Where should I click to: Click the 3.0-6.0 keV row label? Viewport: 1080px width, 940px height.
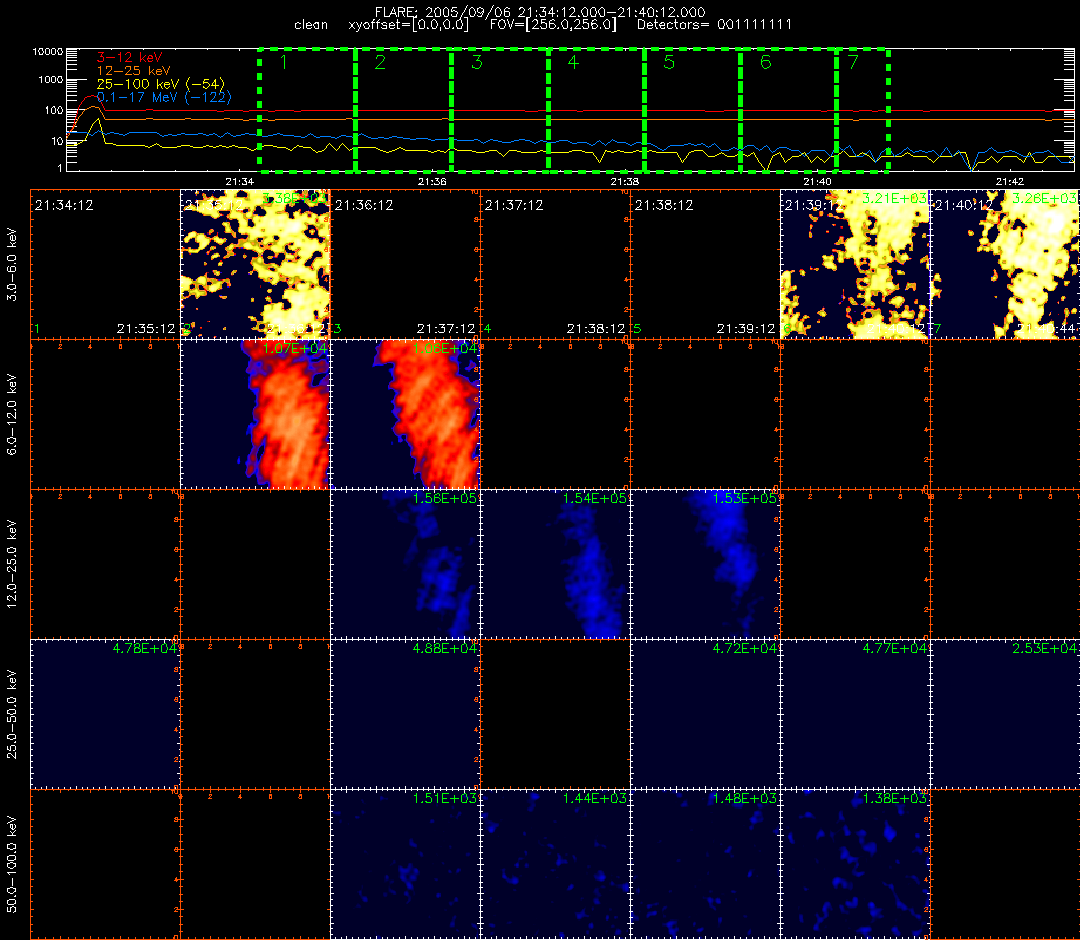pos(12,264)
